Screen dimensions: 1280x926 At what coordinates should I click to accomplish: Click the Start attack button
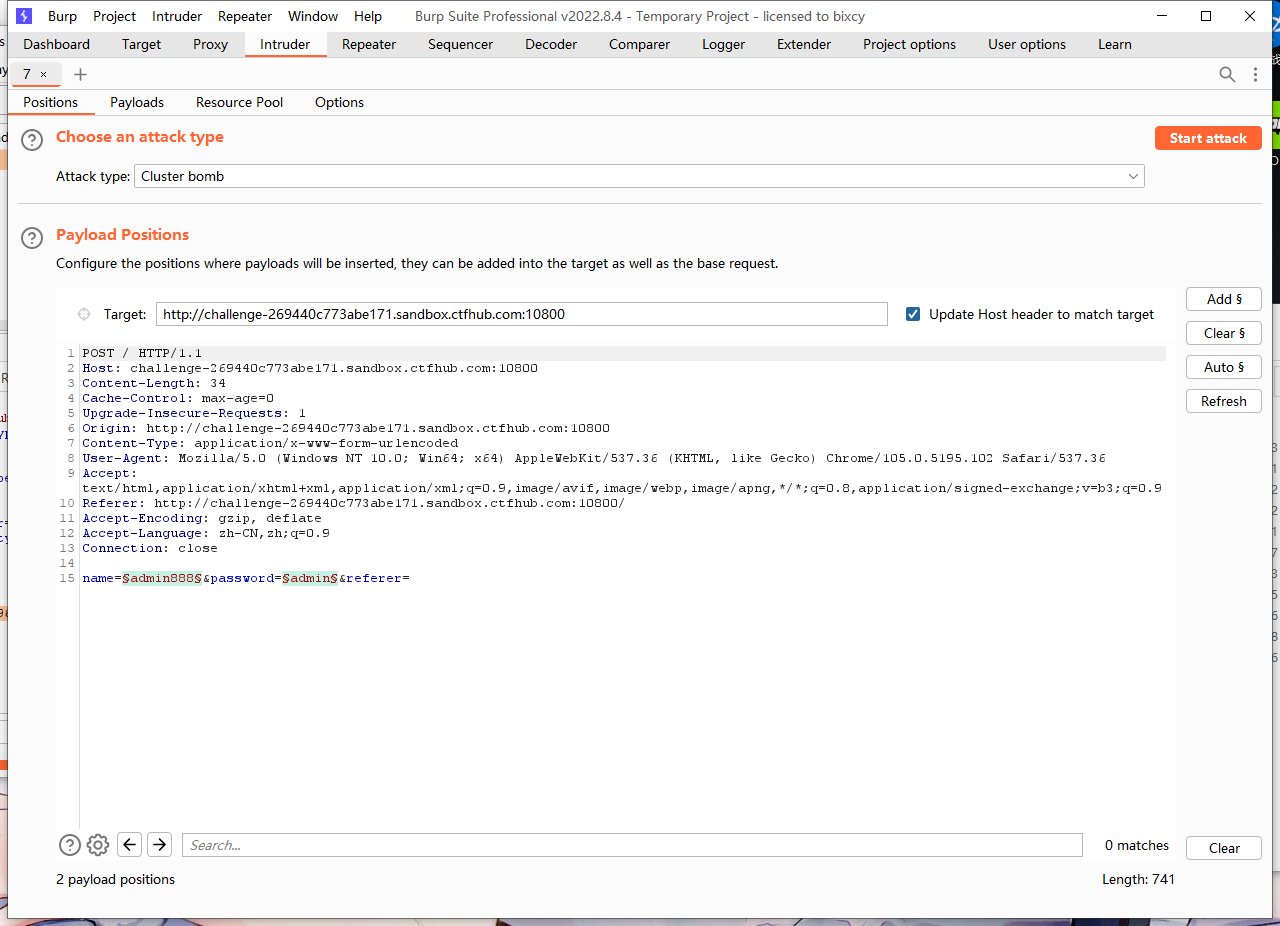1208,138
